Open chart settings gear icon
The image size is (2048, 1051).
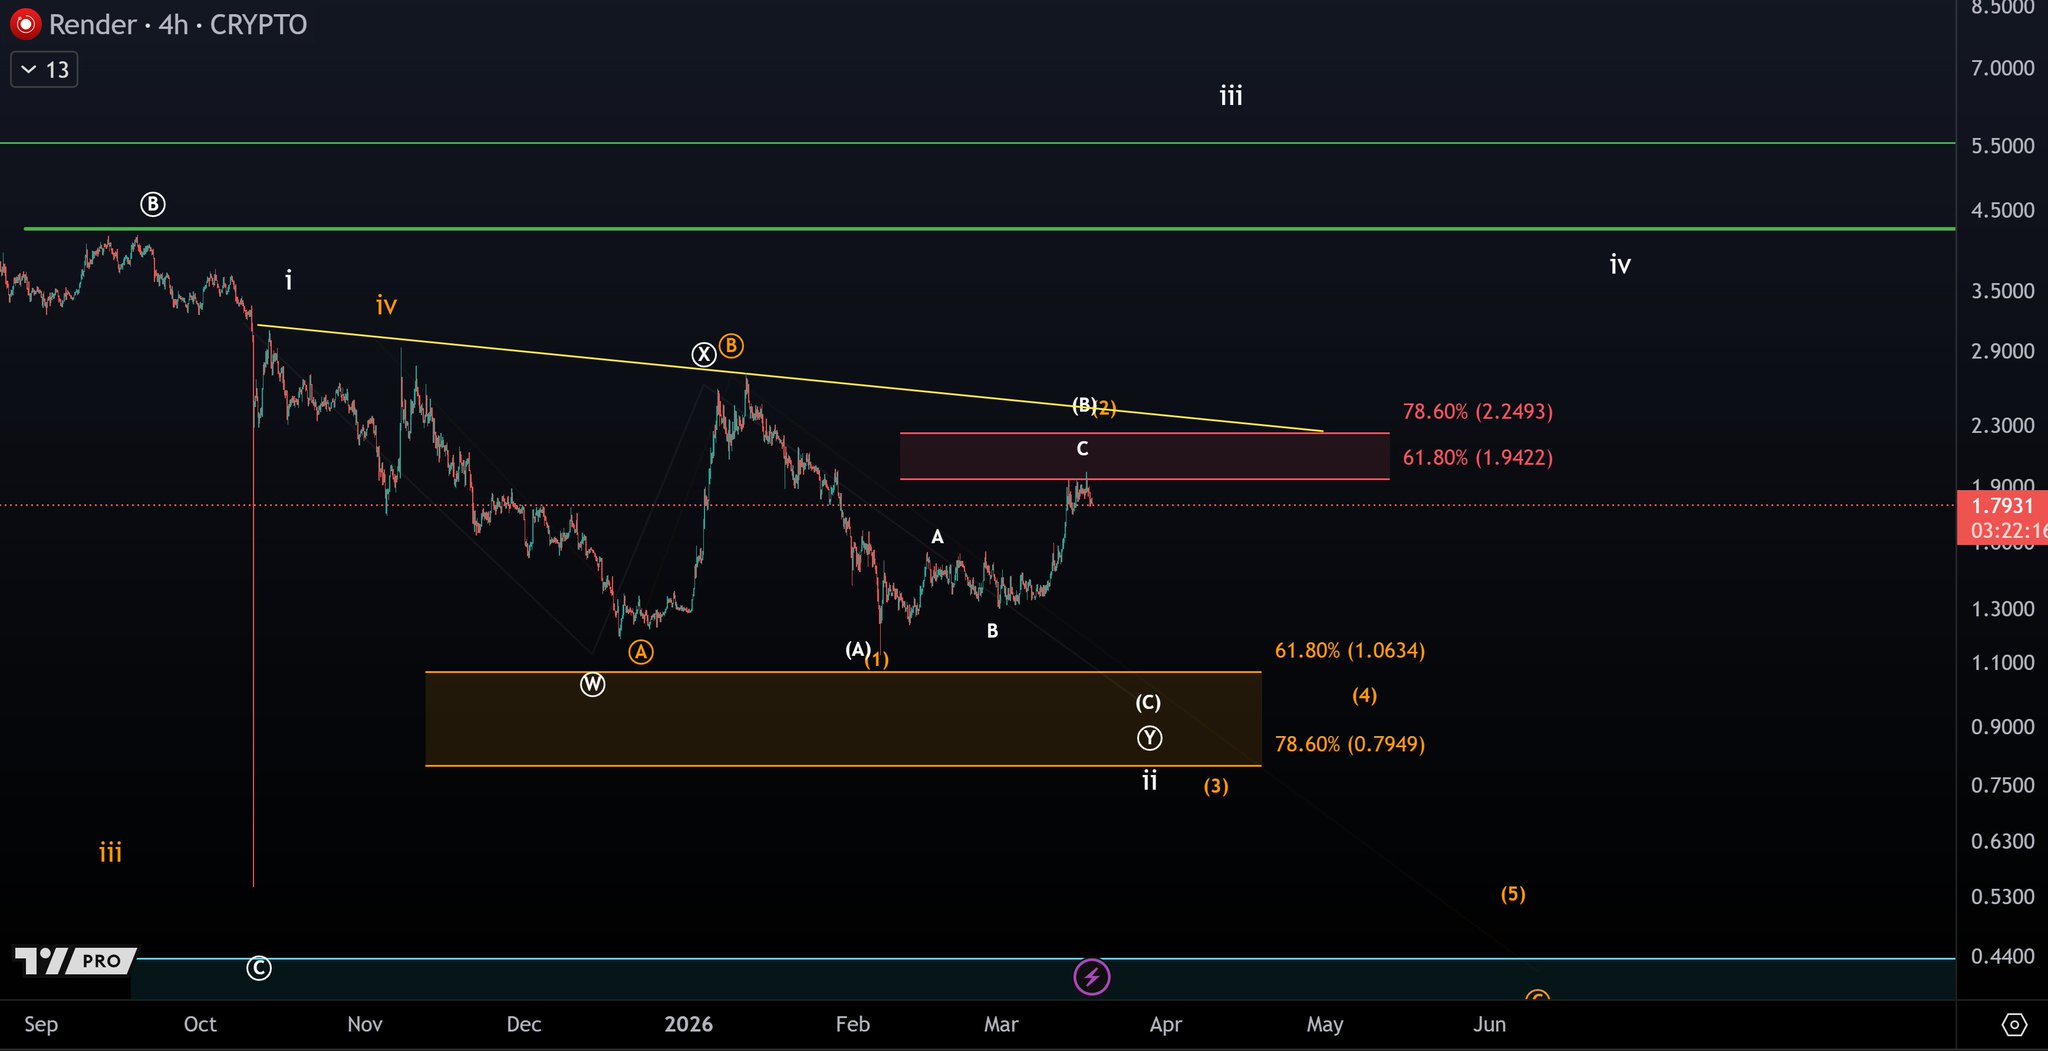(2014, 1025)
